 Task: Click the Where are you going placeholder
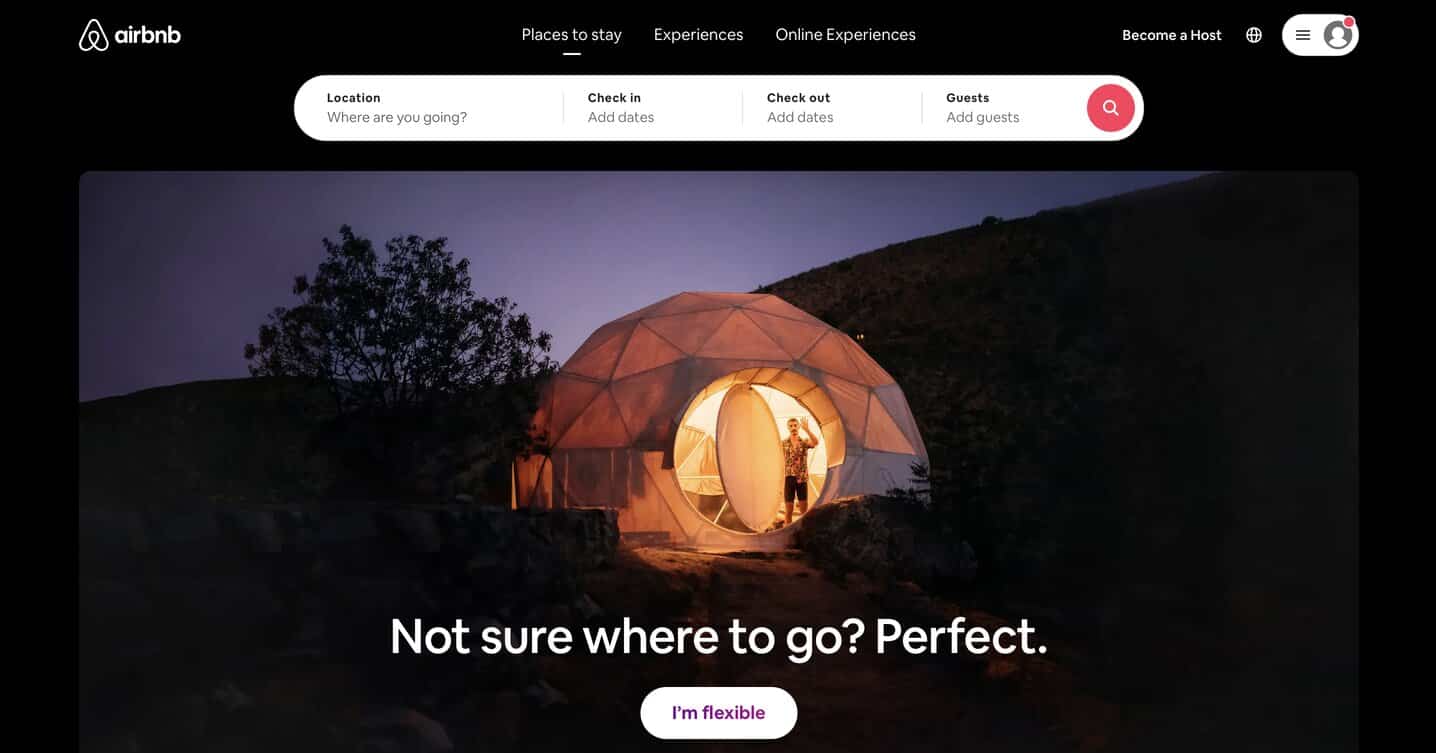(397, 117)
